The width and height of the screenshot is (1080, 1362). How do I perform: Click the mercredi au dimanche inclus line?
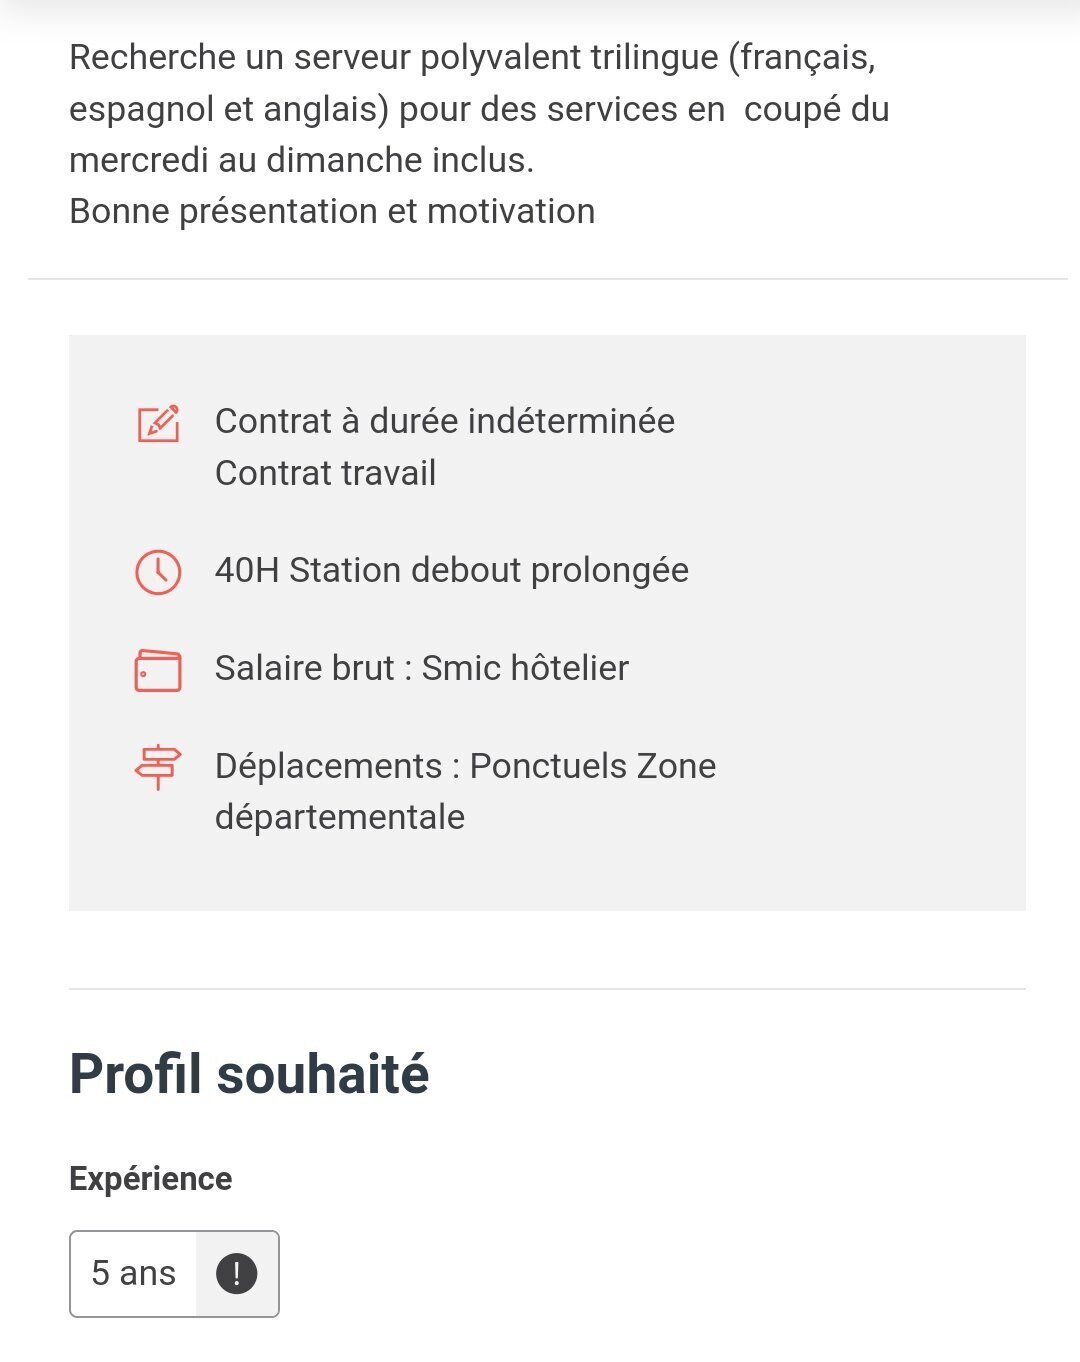tap(301, 160)
